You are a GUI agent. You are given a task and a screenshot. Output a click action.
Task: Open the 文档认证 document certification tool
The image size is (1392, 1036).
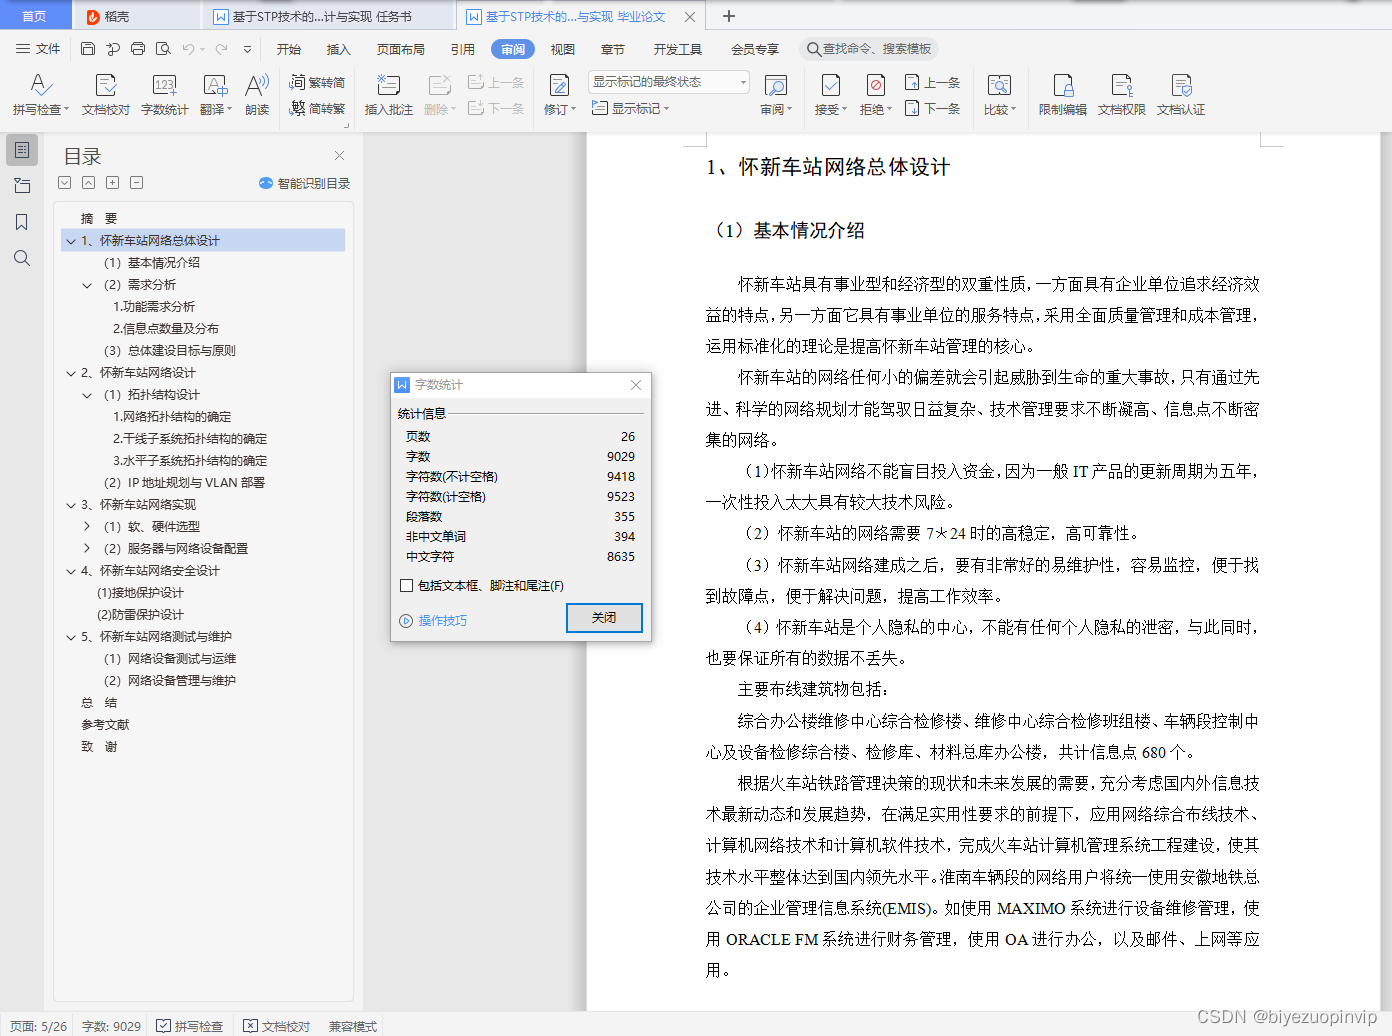tap(1181, 94)
